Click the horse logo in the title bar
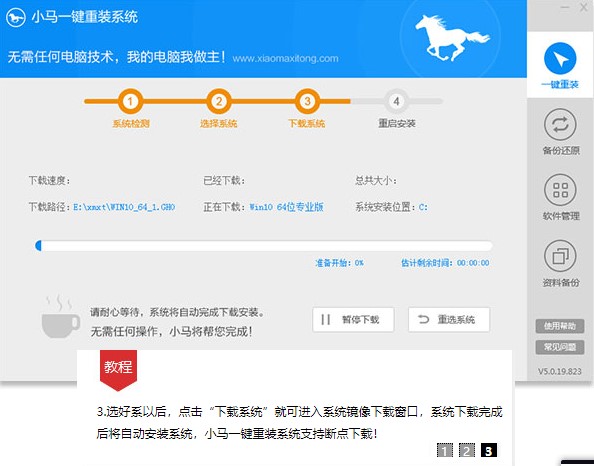Image resolution: width=594 pixels, height=466 pixels. [16, 17]
